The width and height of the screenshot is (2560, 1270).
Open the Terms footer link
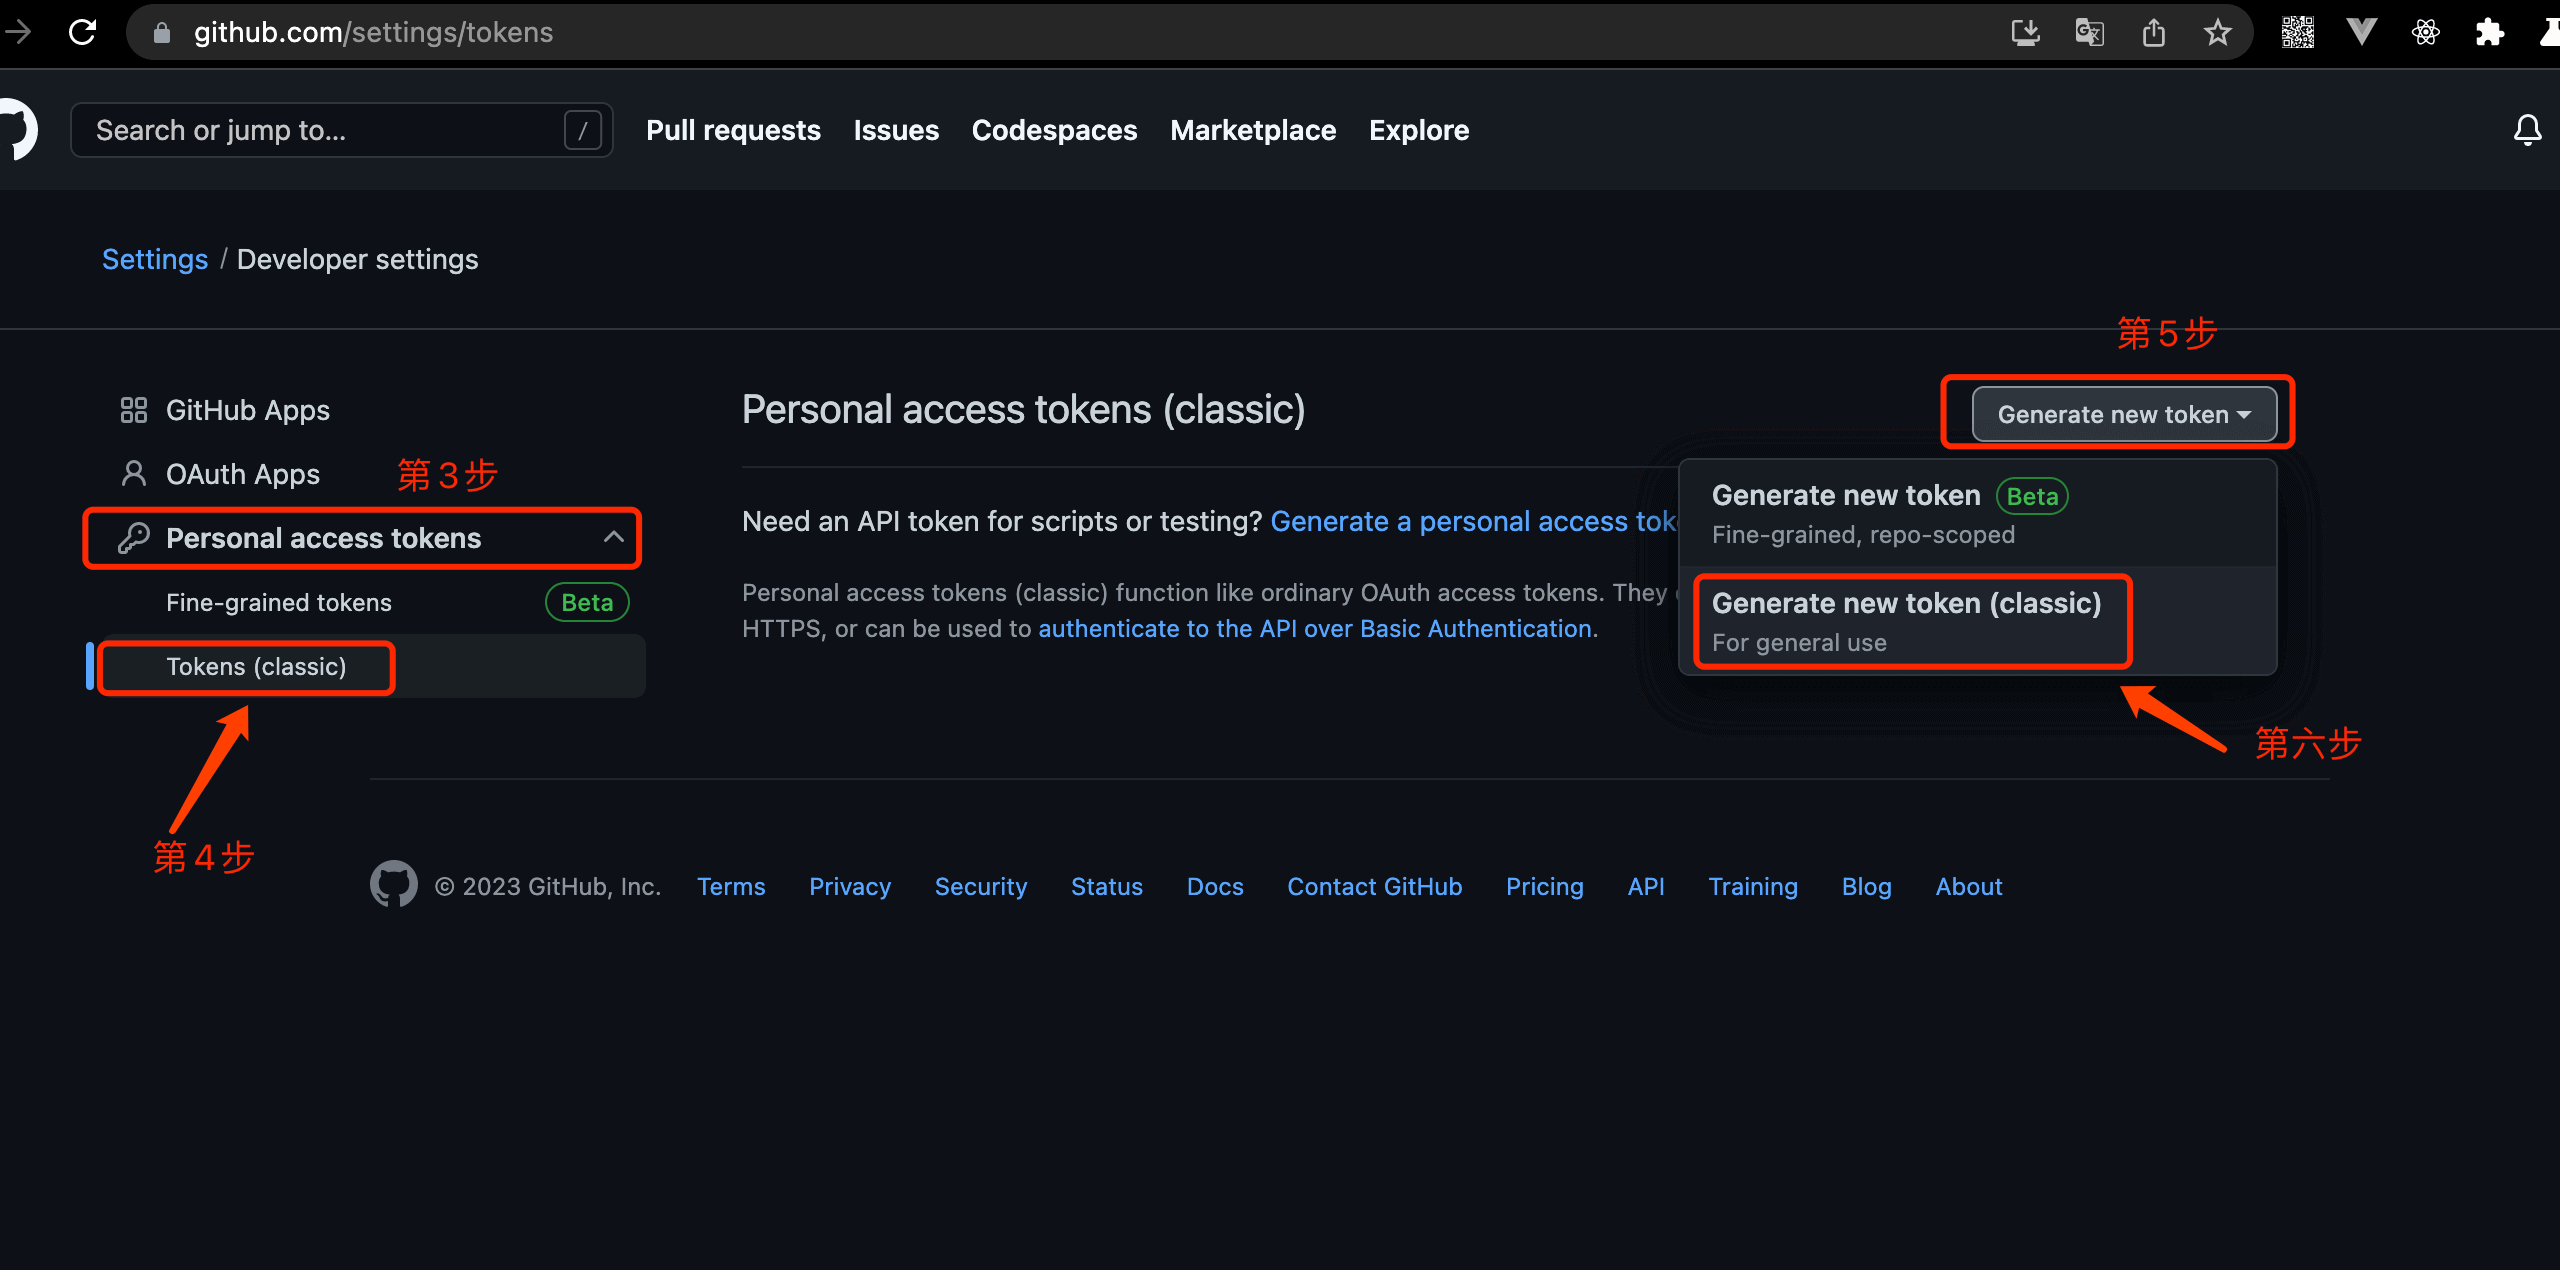(731, 886)
